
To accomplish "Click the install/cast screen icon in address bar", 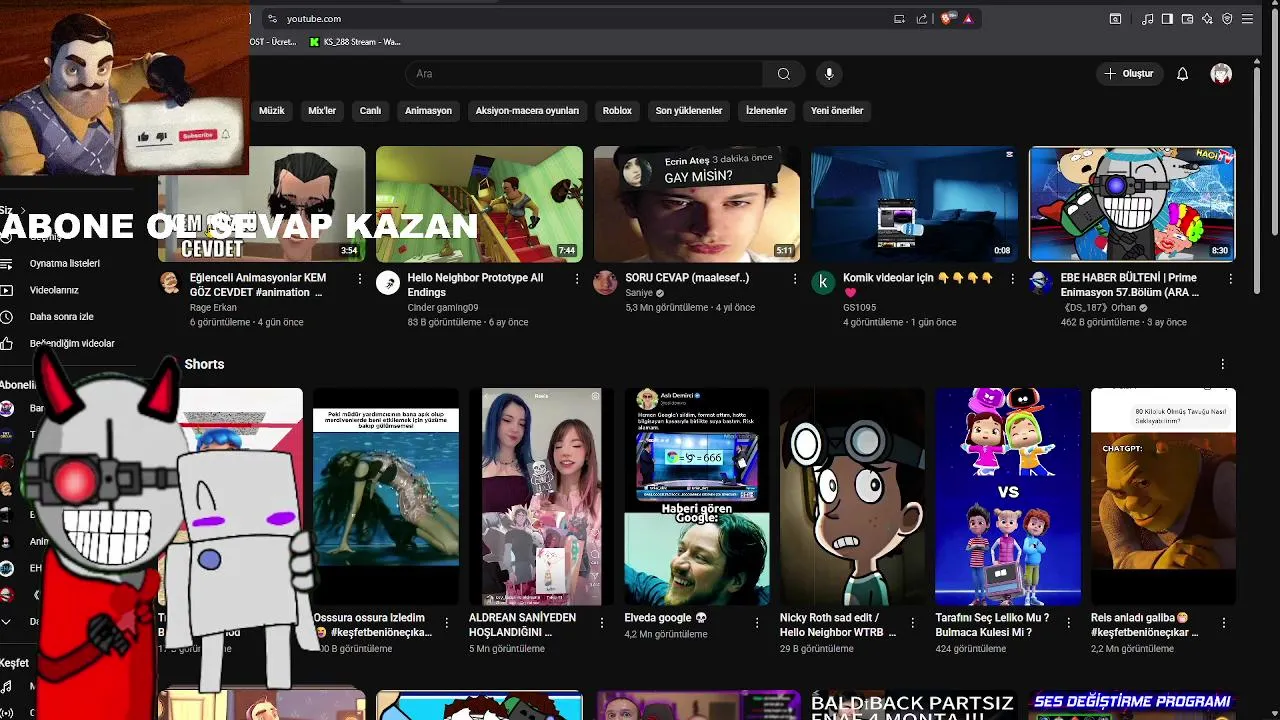I will coord(899,19).
